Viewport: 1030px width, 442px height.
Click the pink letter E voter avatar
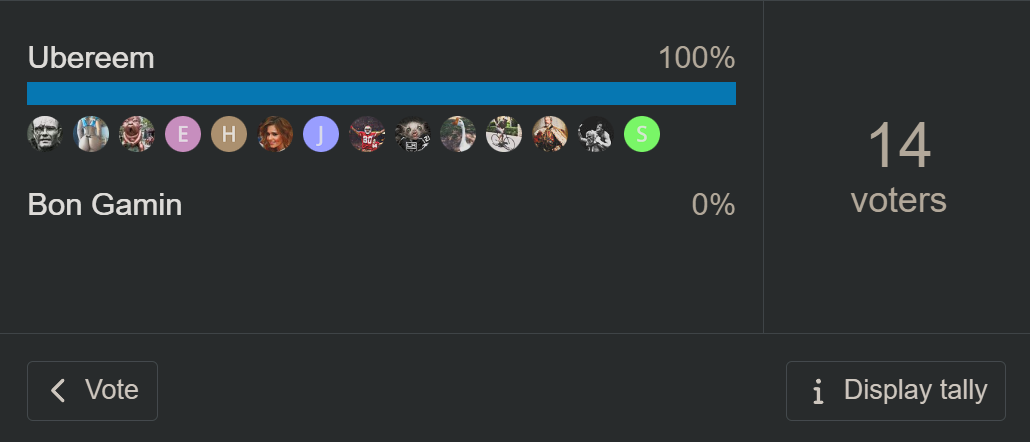click(x=183, y=134)
